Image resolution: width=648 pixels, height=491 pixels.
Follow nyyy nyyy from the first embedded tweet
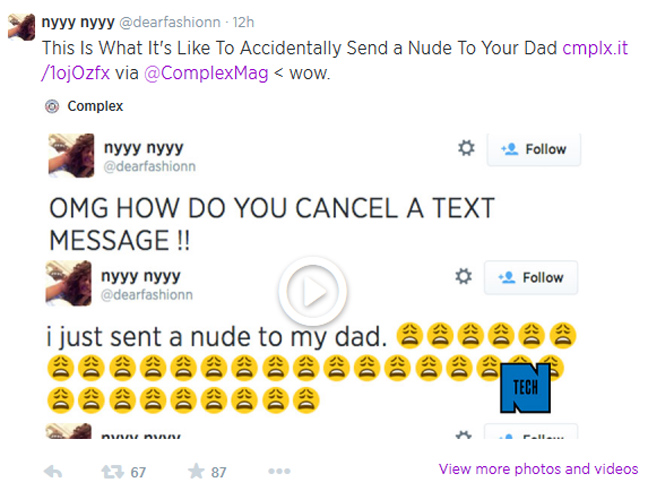click(534, 149)
